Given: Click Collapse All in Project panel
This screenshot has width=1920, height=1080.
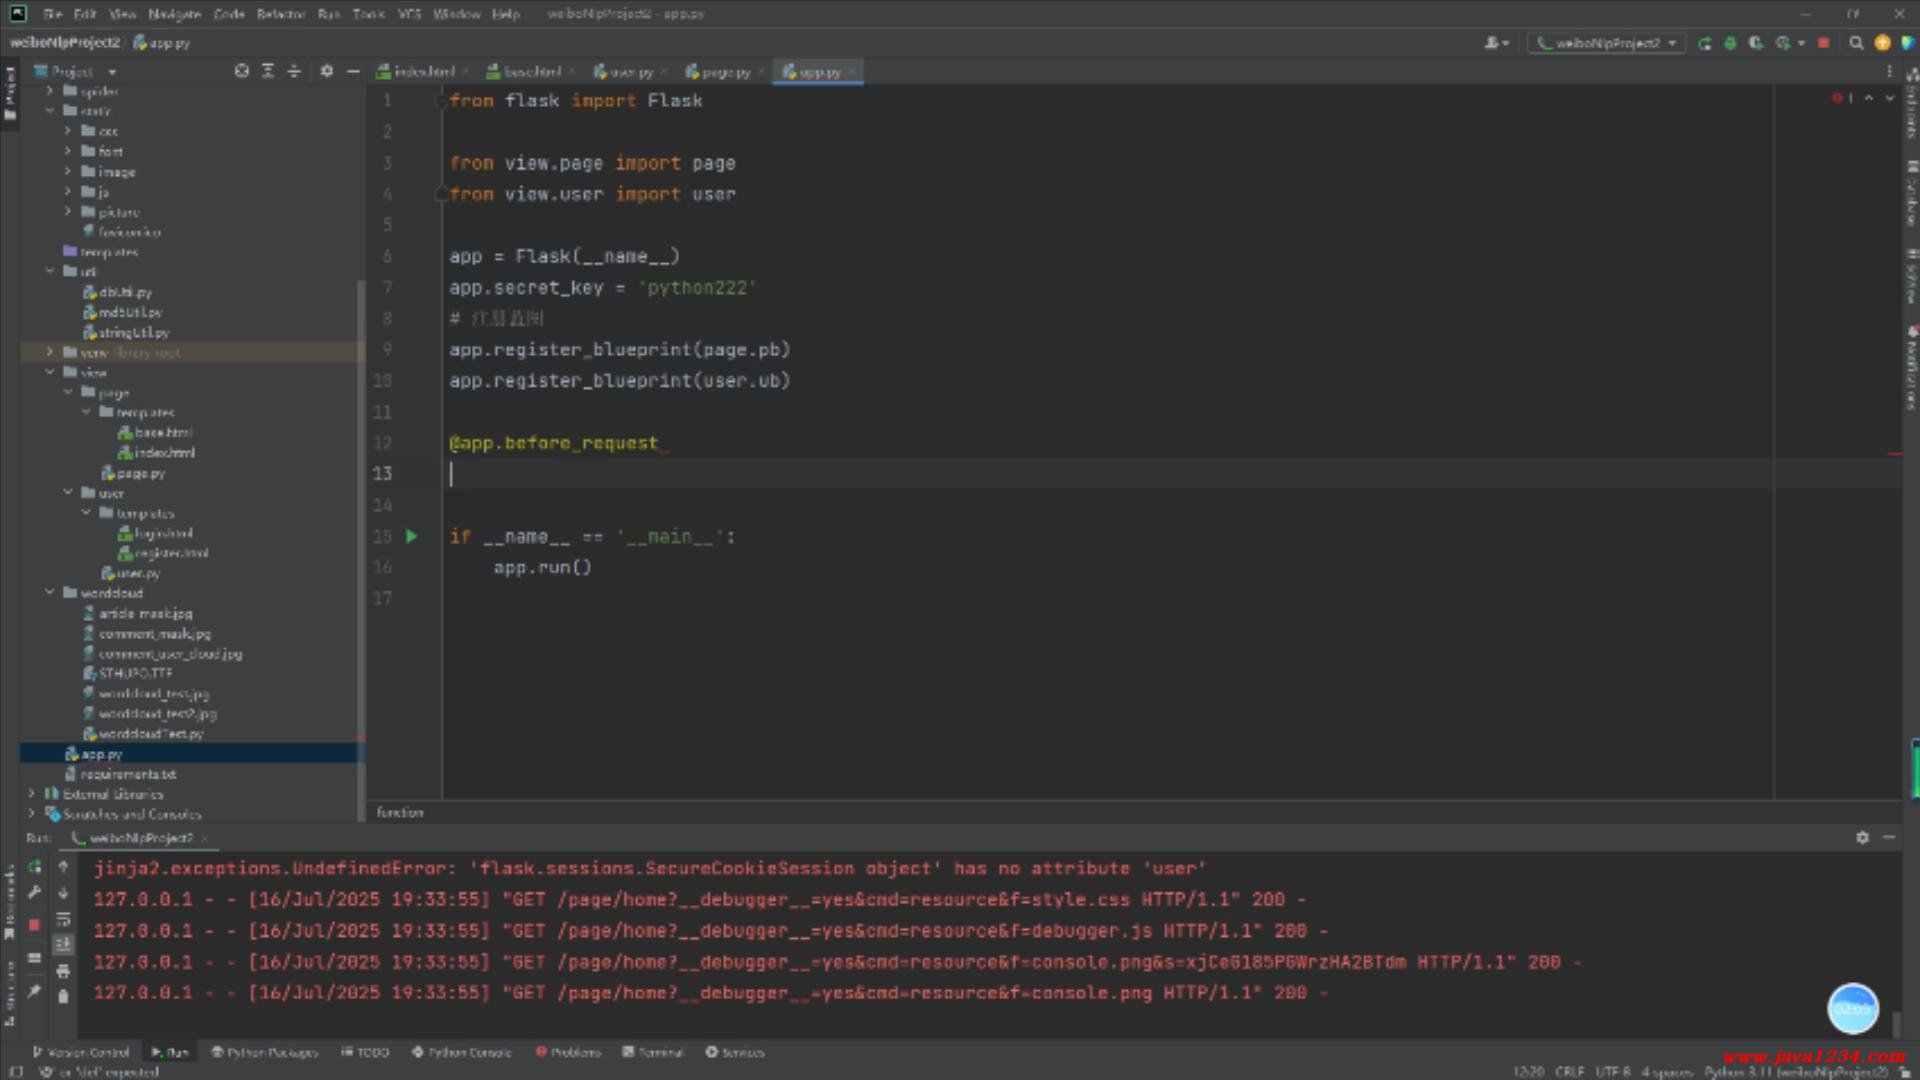Looking at the screenshot, I should point(294,71).
